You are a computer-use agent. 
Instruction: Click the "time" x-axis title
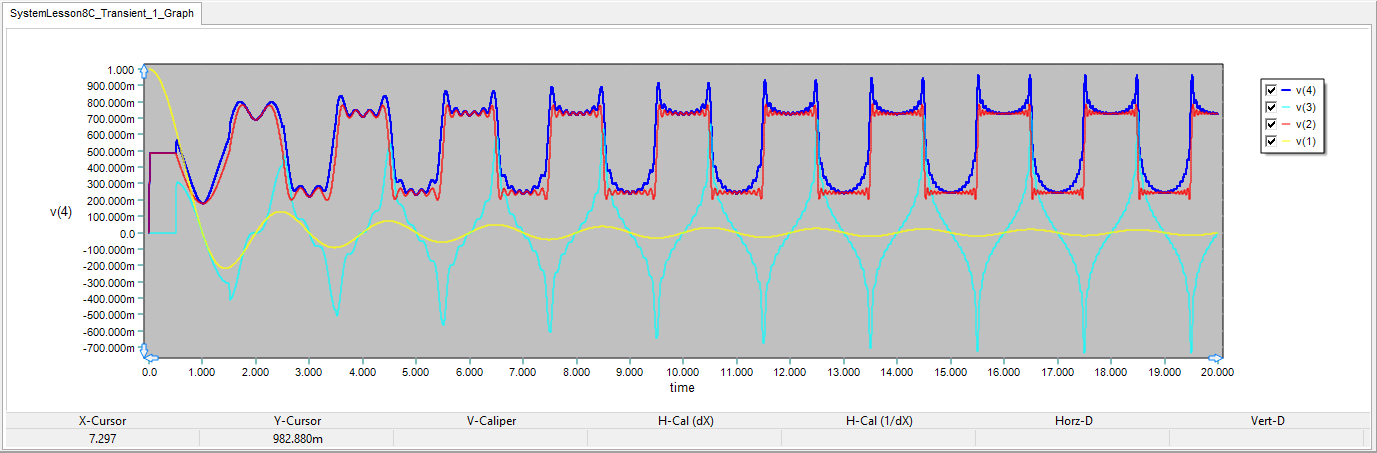click(682, 387)
